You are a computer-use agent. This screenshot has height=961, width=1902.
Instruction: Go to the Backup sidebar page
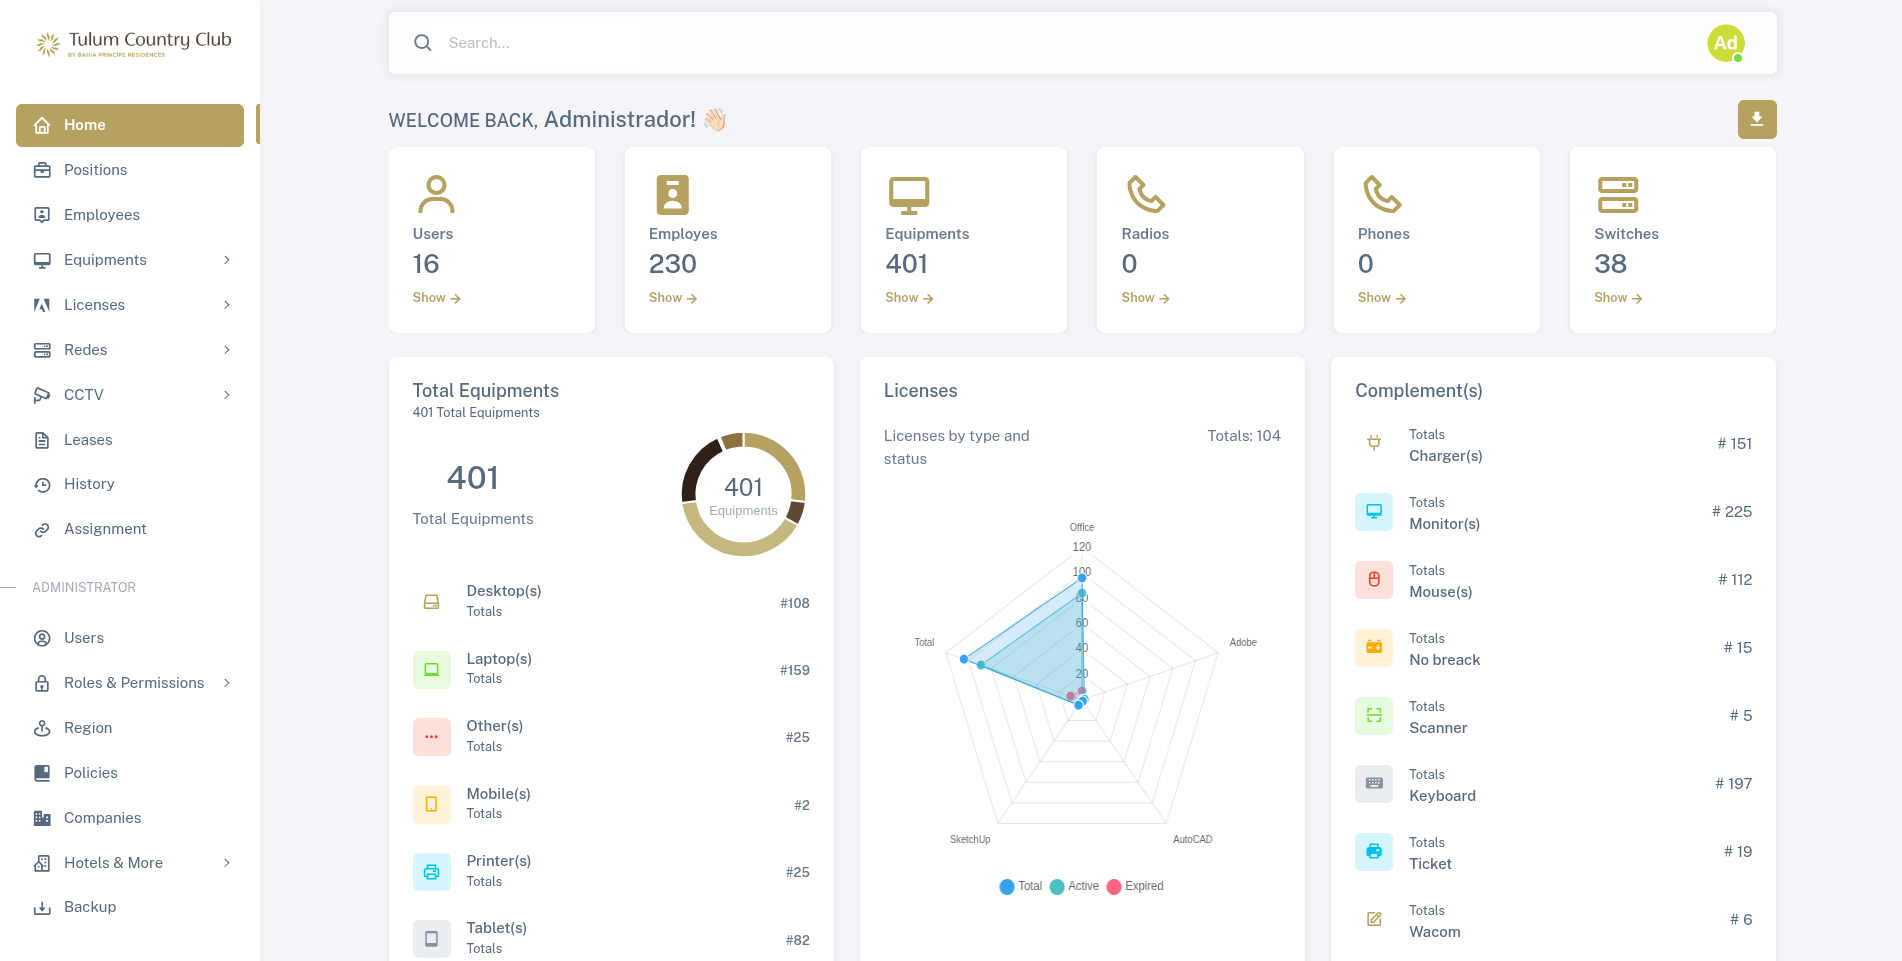[x=90, y=907]
